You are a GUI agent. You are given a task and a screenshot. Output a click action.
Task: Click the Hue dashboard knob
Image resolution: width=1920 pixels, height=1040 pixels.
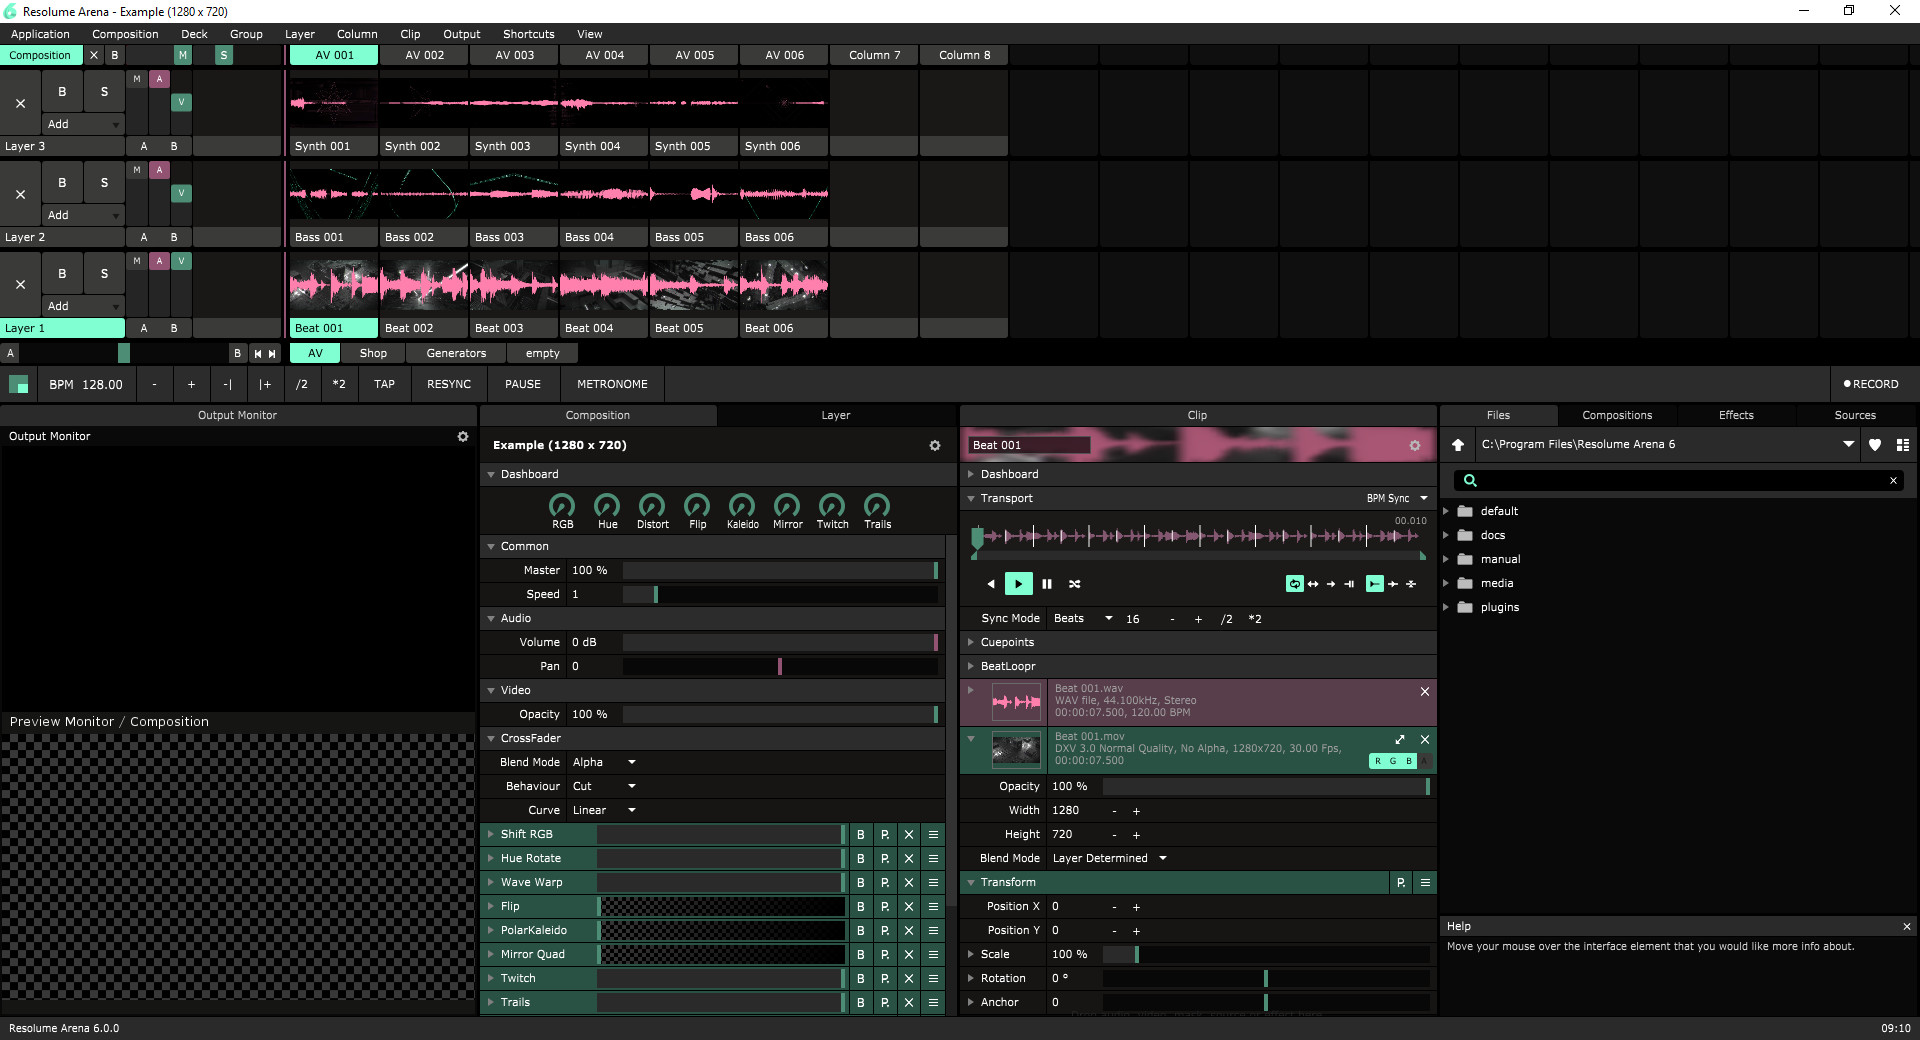pyautogui.click(x=607, y=506)
